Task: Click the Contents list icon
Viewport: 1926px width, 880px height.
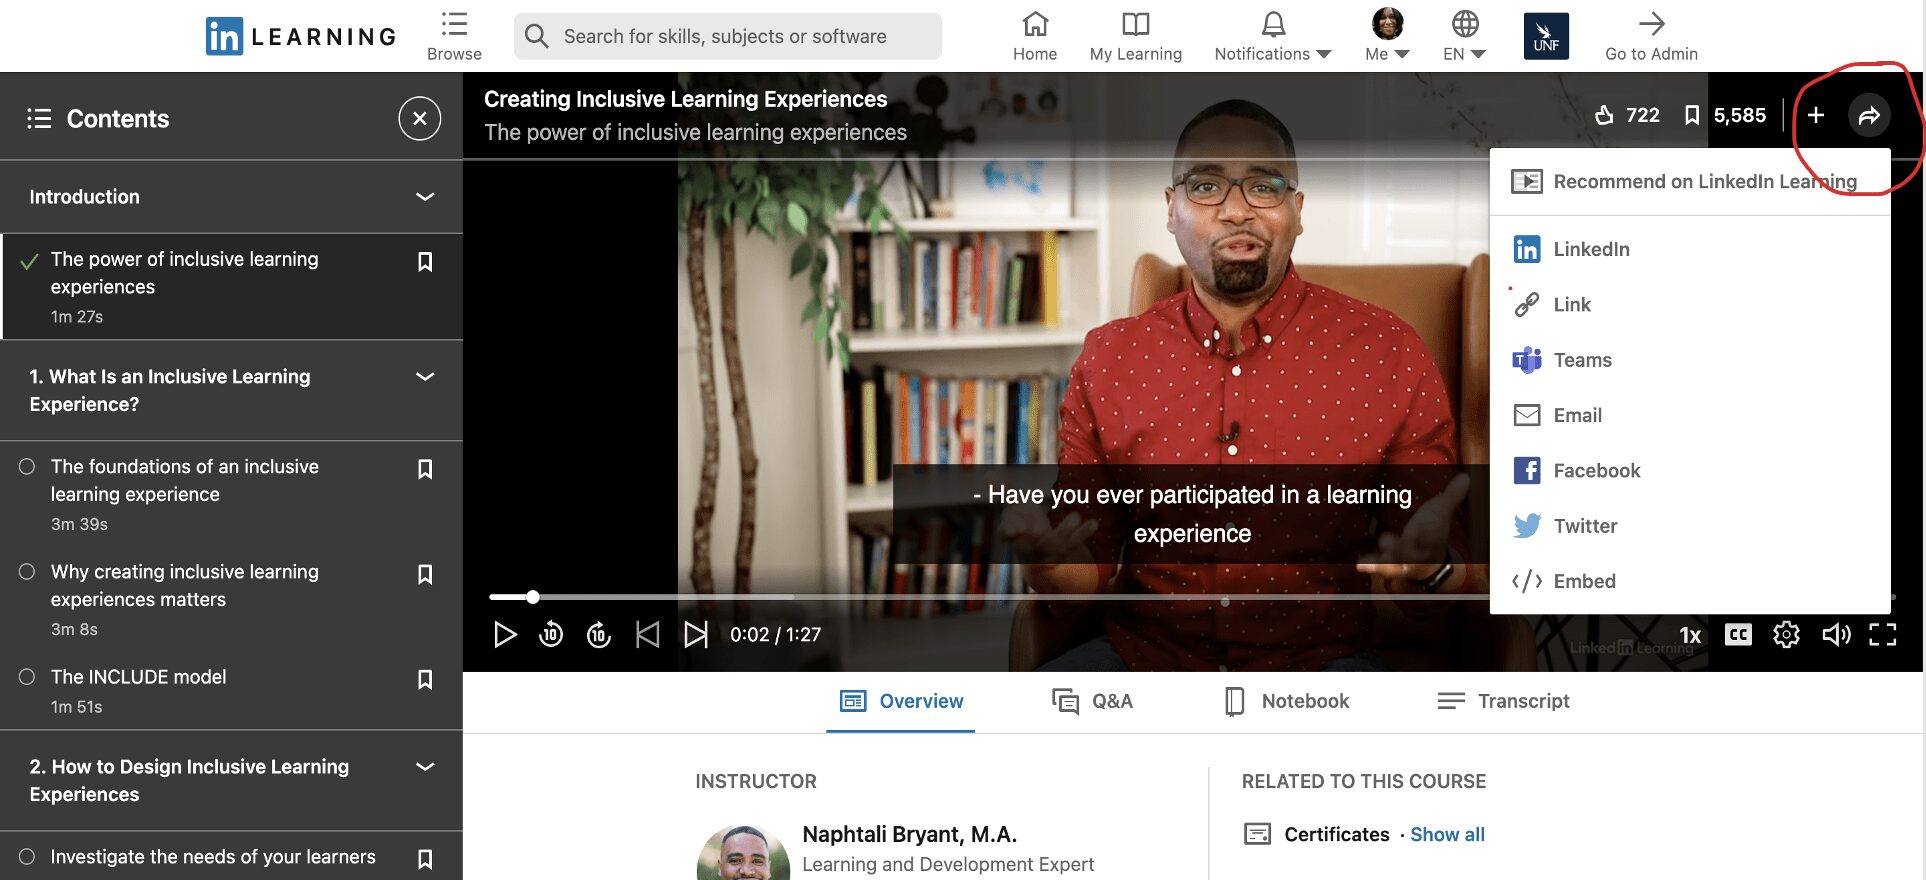Action: [39, 119]
